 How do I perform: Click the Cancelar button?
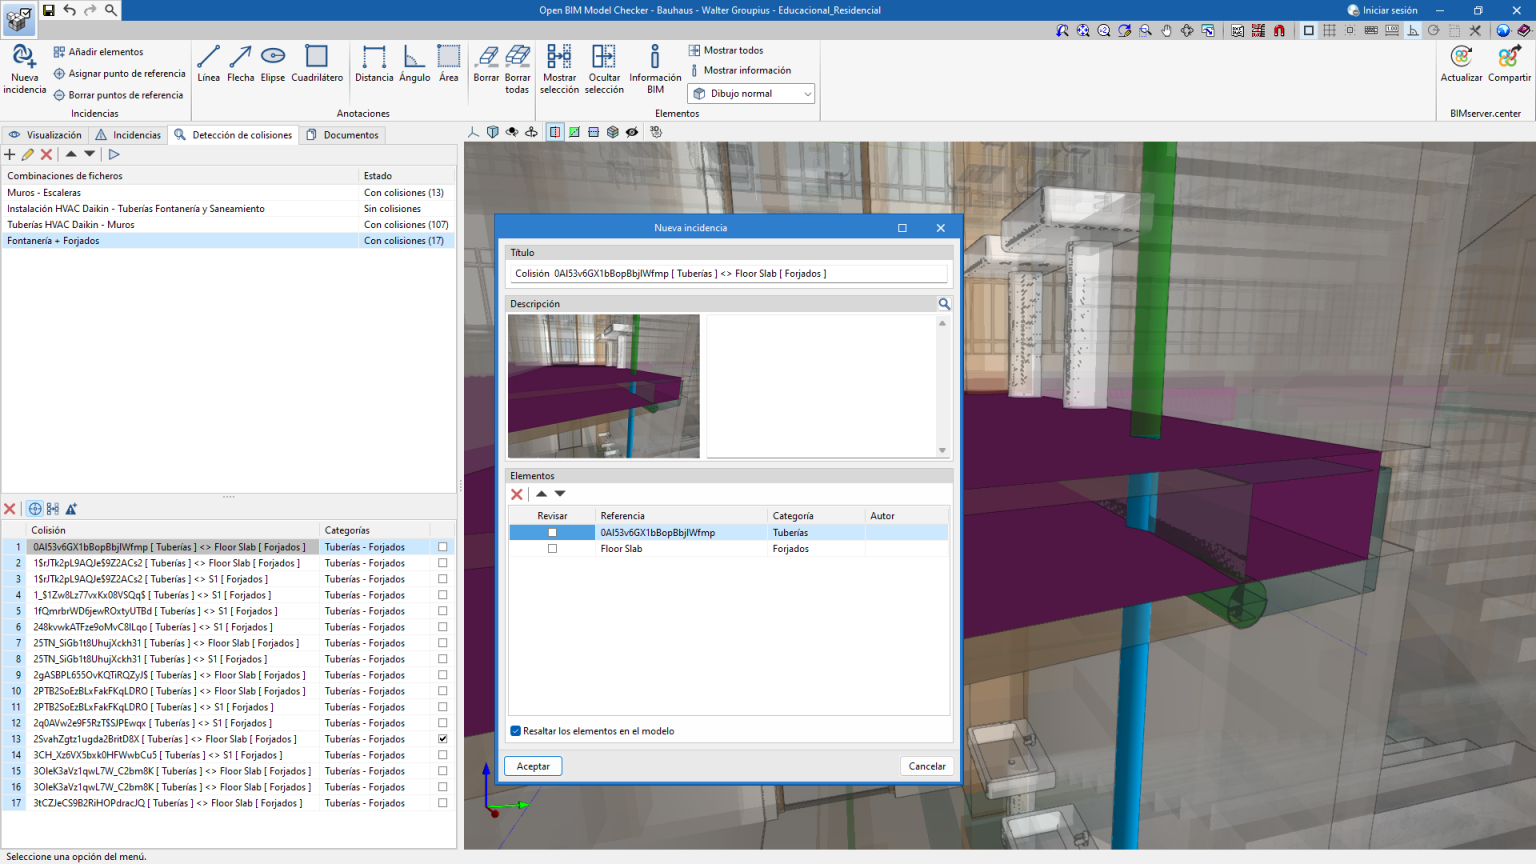coord(927,766)
